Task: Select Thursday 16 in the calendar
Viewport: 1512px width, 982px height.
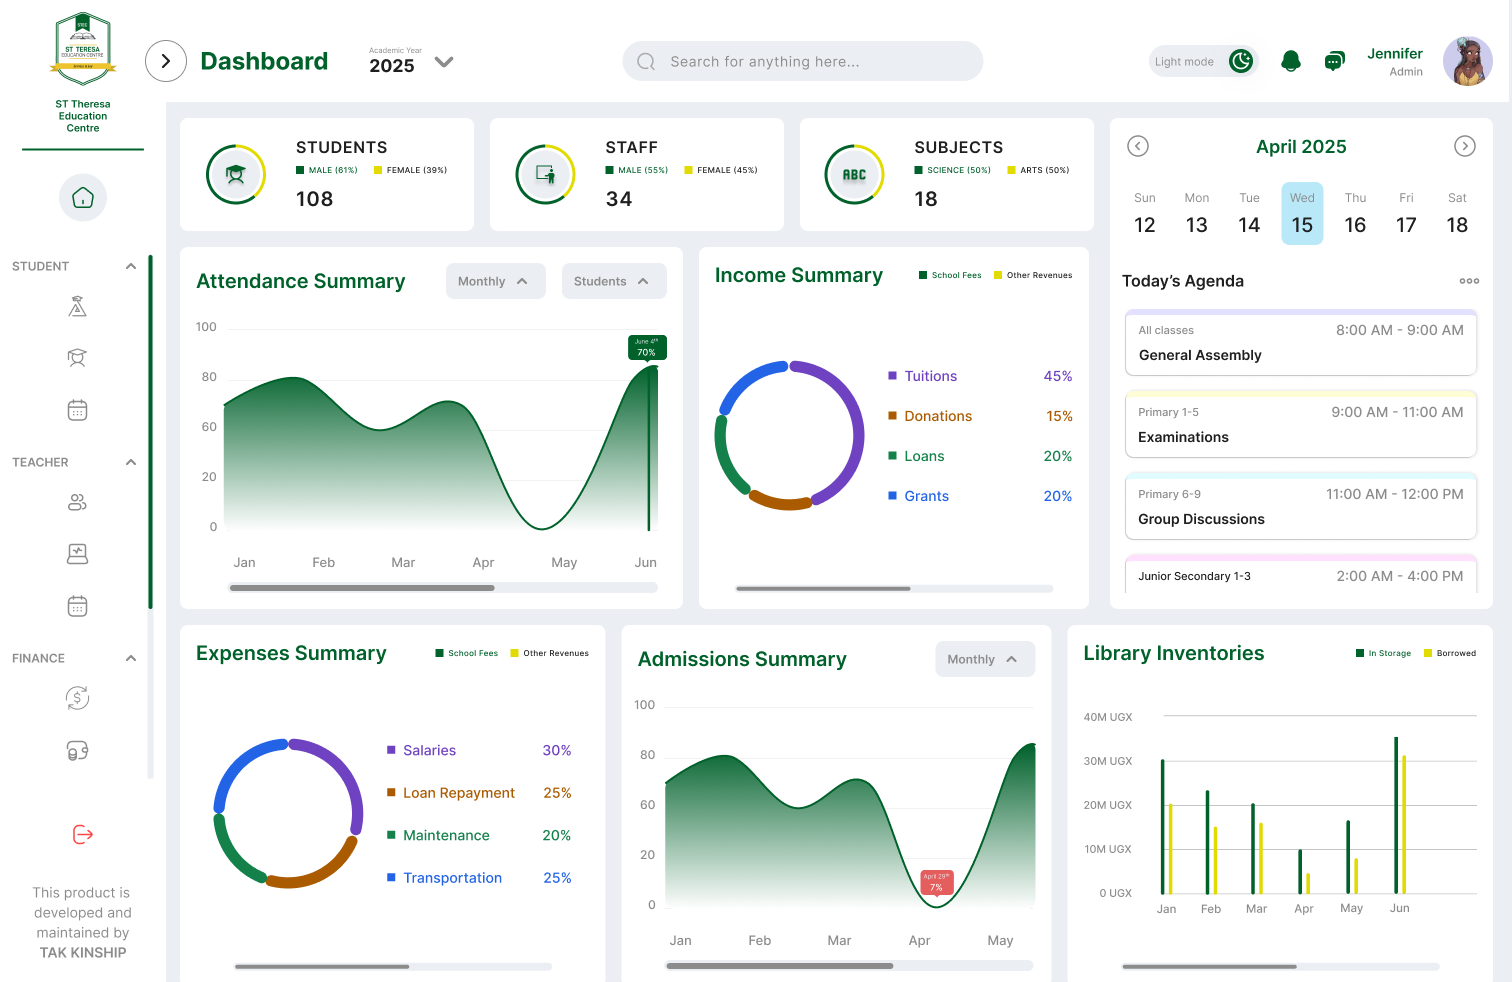Action: point(1355,213)
